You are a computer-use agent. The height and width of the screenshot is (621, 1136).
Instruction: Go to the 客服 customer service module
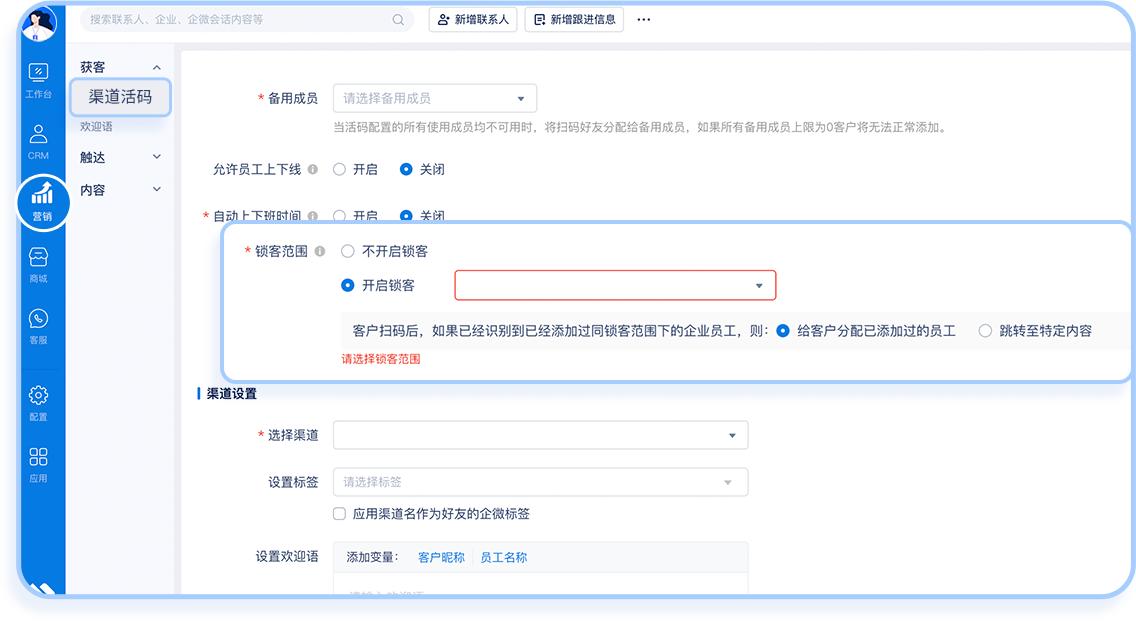(38, 324)
